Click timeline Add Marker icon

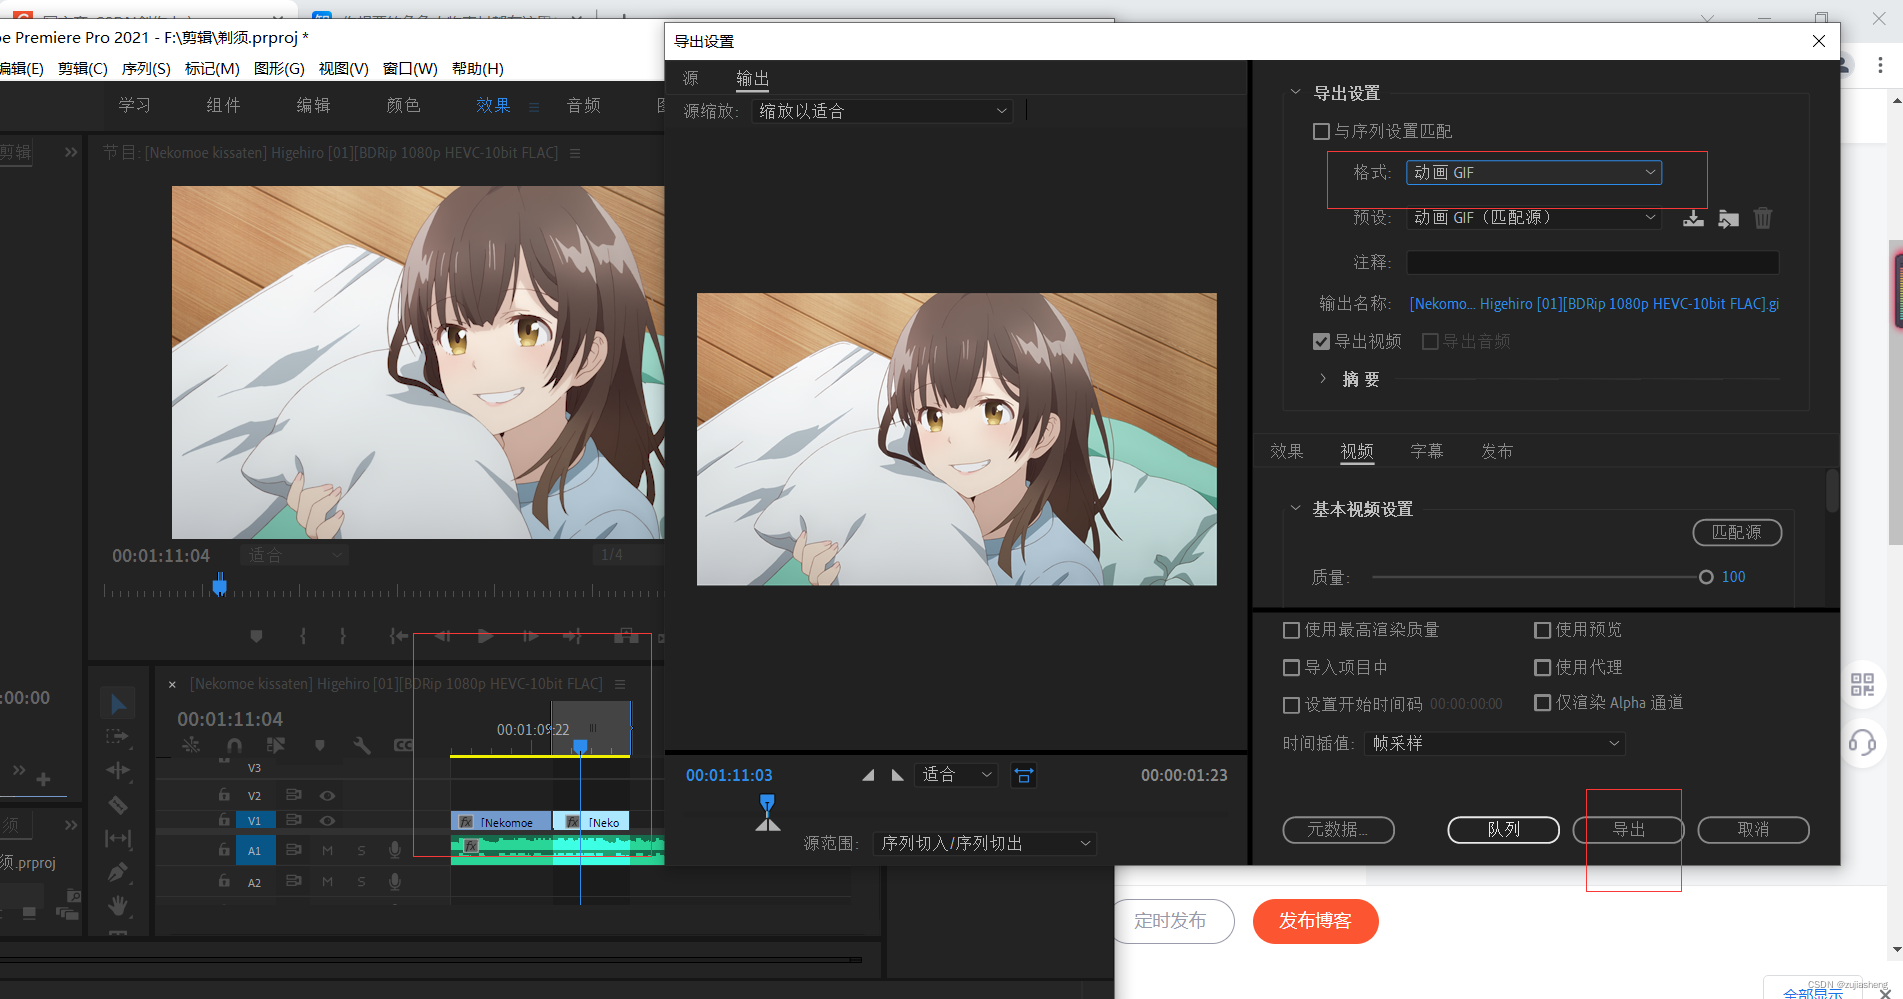[x=320, y=745]
